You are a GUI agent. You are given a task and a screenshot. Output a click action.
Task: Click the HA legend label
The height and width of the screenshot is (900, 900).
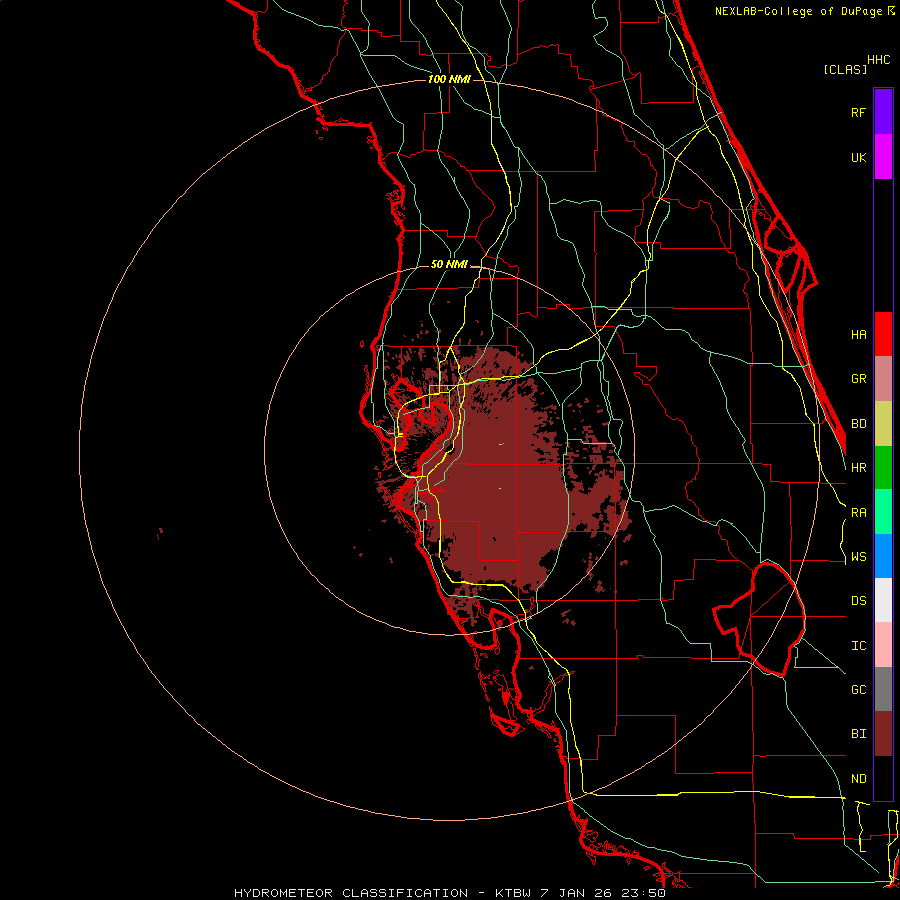(858, 335)
